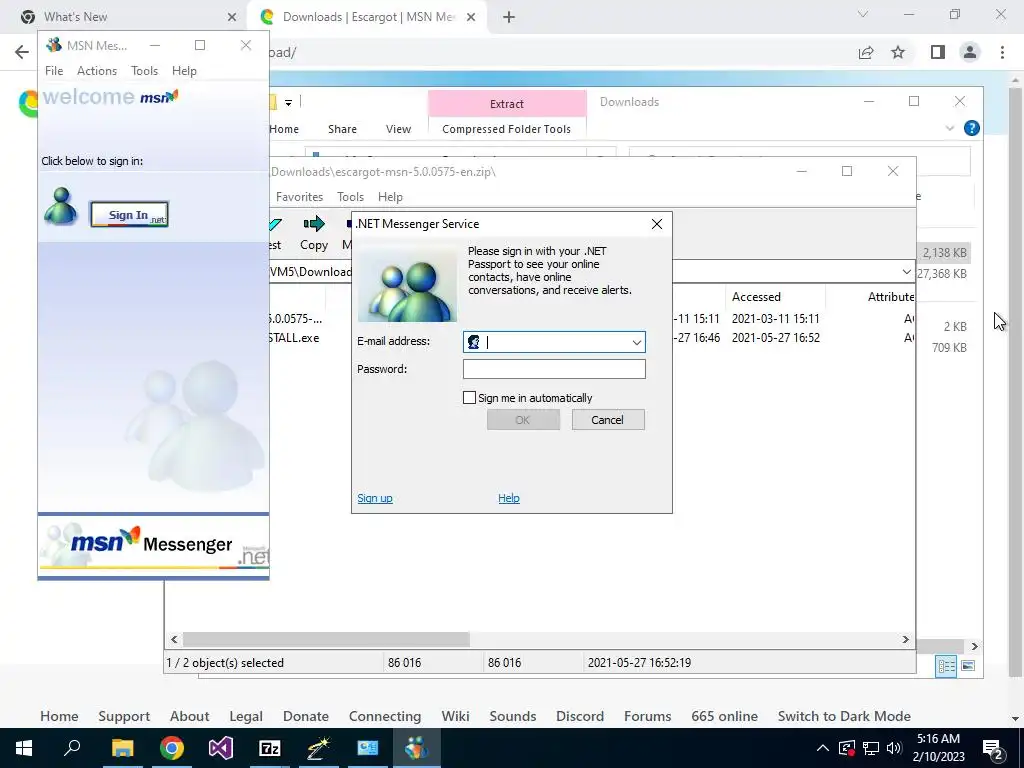Expand the tab search chevron in Chrome
Viewport: 1024px width, 768px height.
[x=863, y=14]
